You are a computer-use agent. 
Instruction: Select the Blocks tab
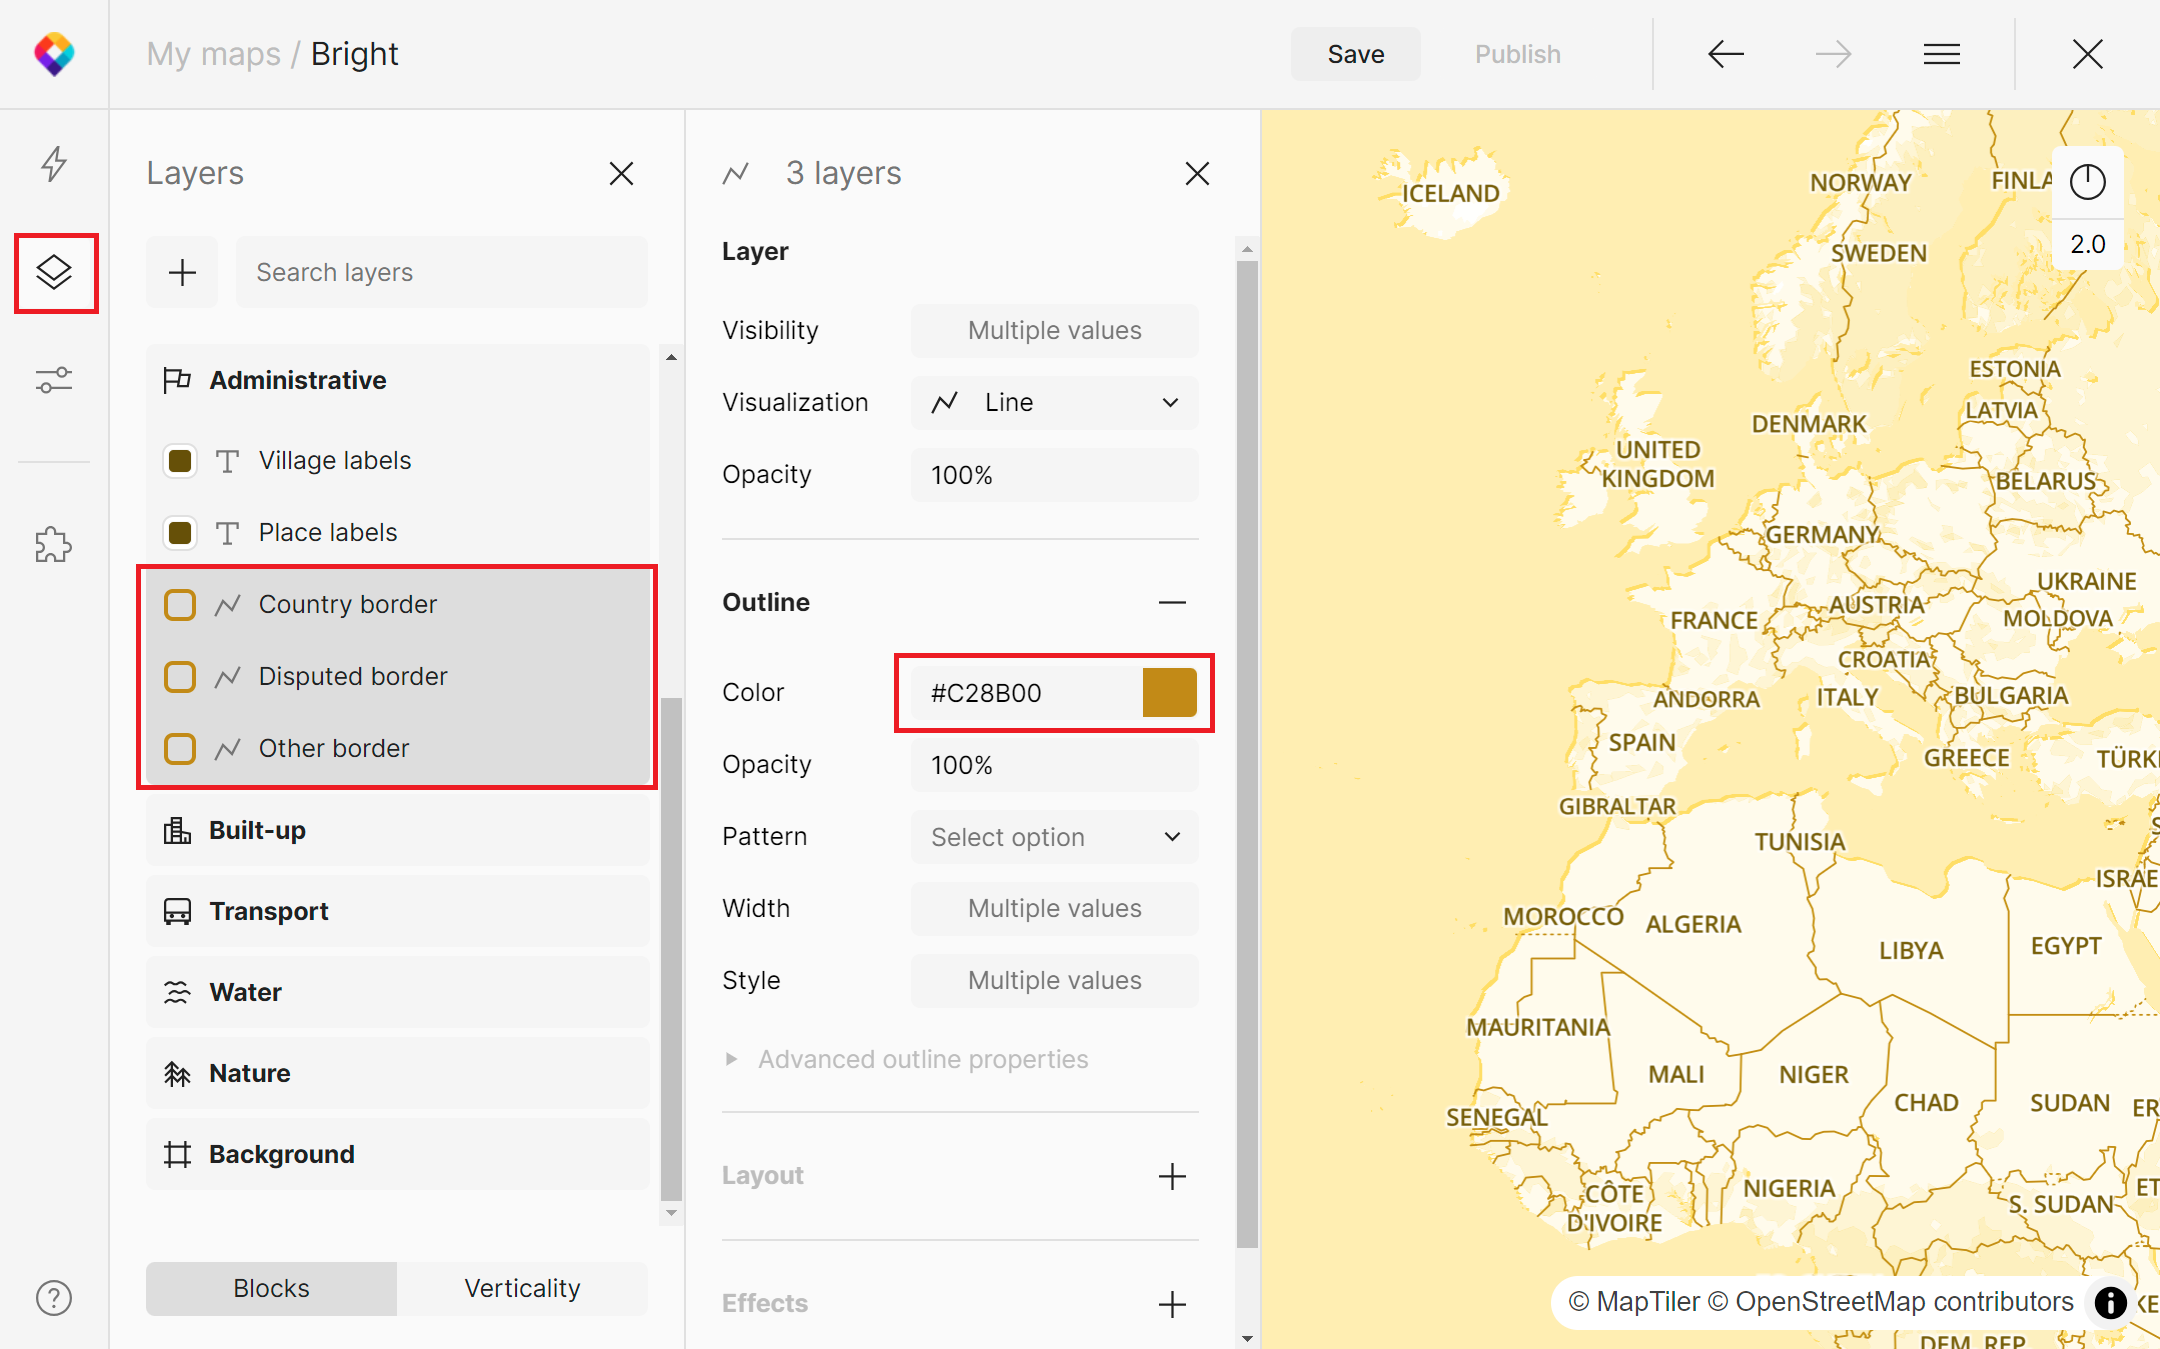click(x=271, y=1288)
